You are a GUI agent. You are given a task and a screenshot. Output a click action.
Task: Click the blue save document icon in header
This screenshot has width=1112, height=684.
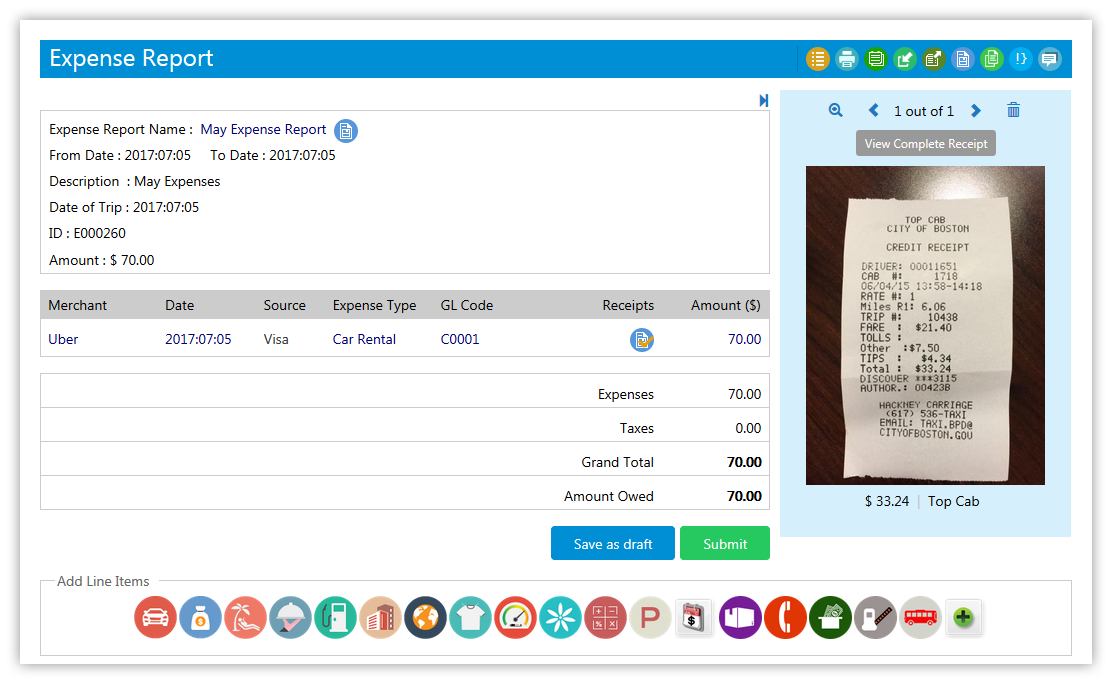pyautogui.click(x=962, y=59)
